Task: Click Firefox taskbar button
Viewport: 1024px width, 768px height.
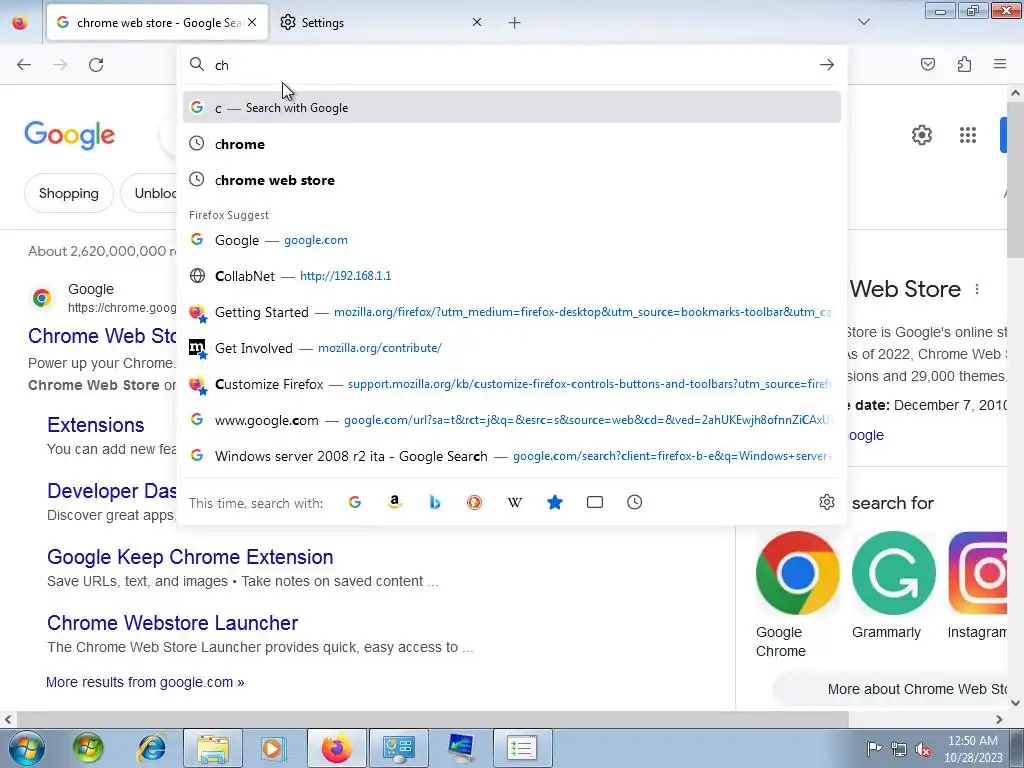Action: pos(336,748)
